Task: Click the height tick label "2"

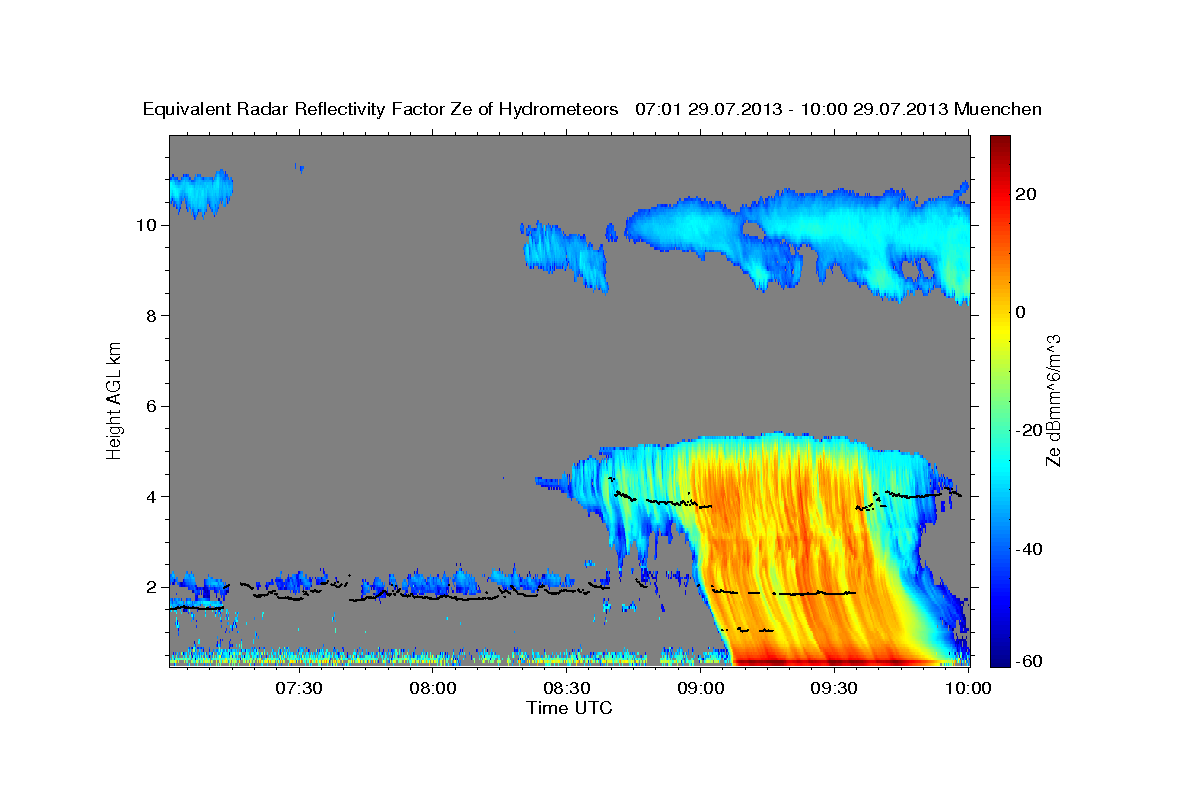Action: (x=154, y=587)
